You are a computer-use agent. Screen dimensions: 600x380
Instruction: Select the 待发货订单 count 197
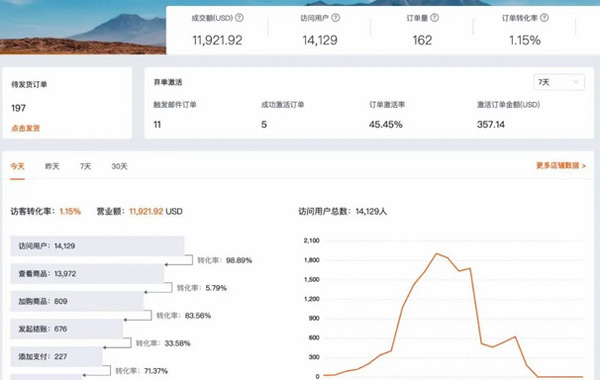coord(18,108)
